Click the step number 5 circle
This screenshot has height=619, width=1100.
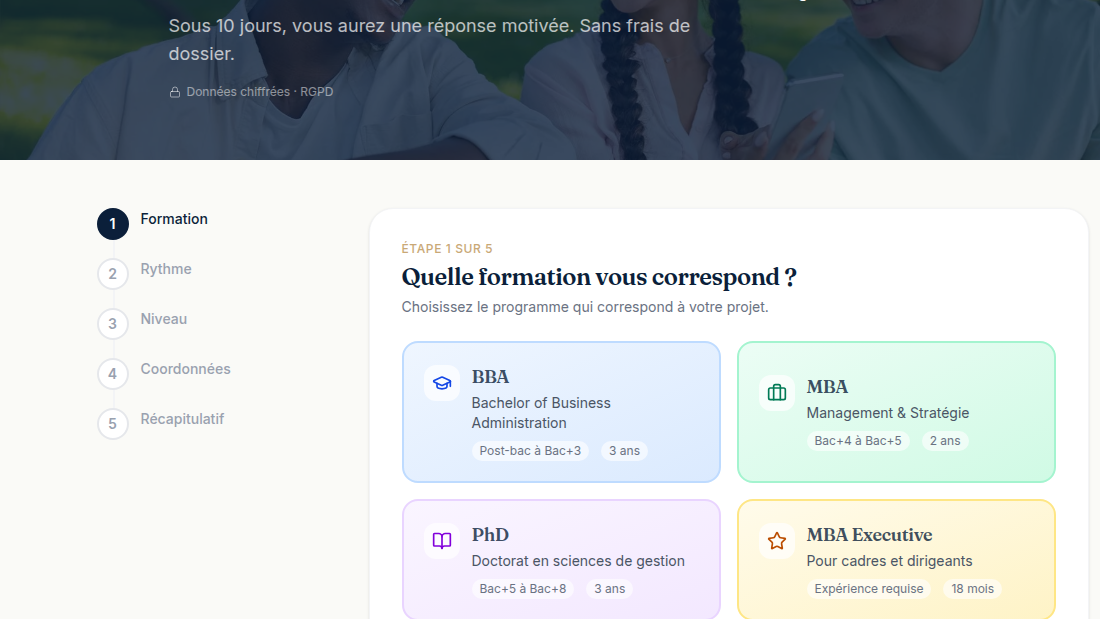point(113,424)
